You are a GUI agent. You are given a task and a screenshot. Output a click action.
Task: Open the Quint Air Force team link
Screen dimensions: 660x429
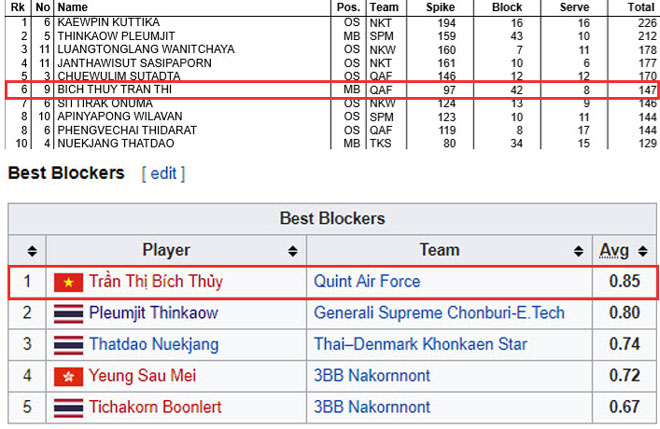pyautogui.click(x=367, y=281)
